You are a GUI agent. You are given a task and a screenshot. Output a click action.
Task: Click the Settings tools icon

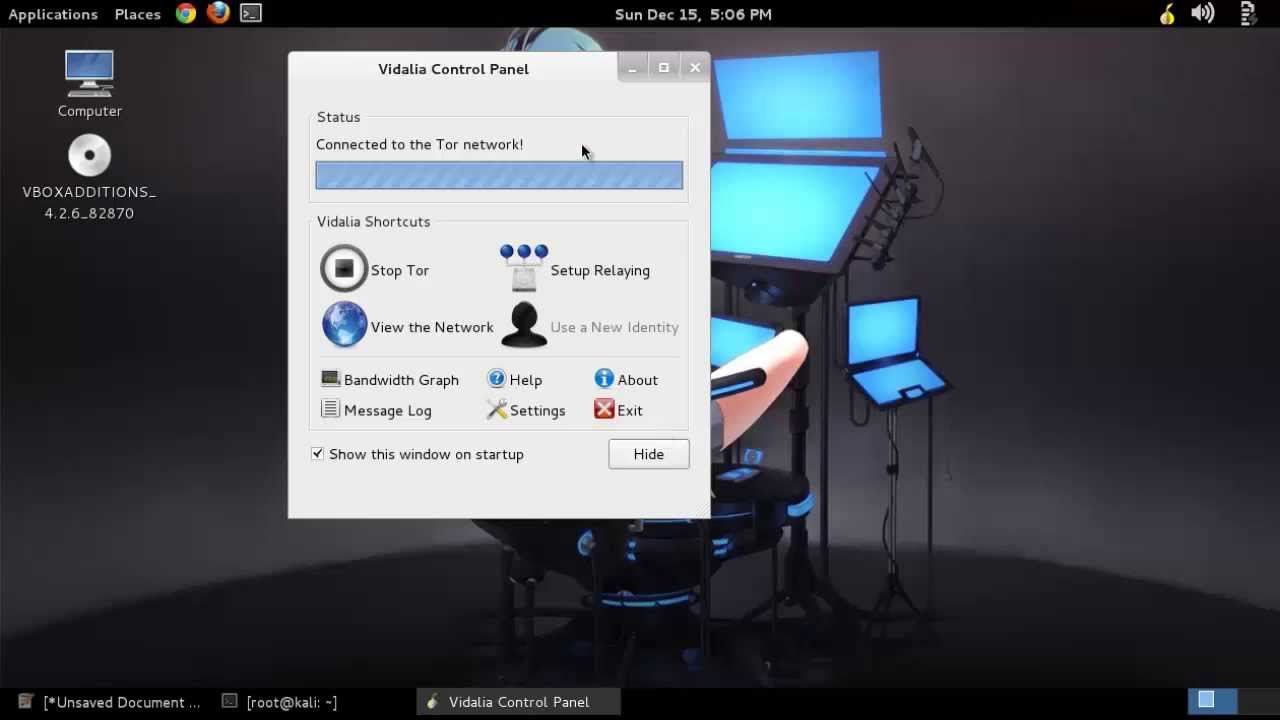coord(496,409)
